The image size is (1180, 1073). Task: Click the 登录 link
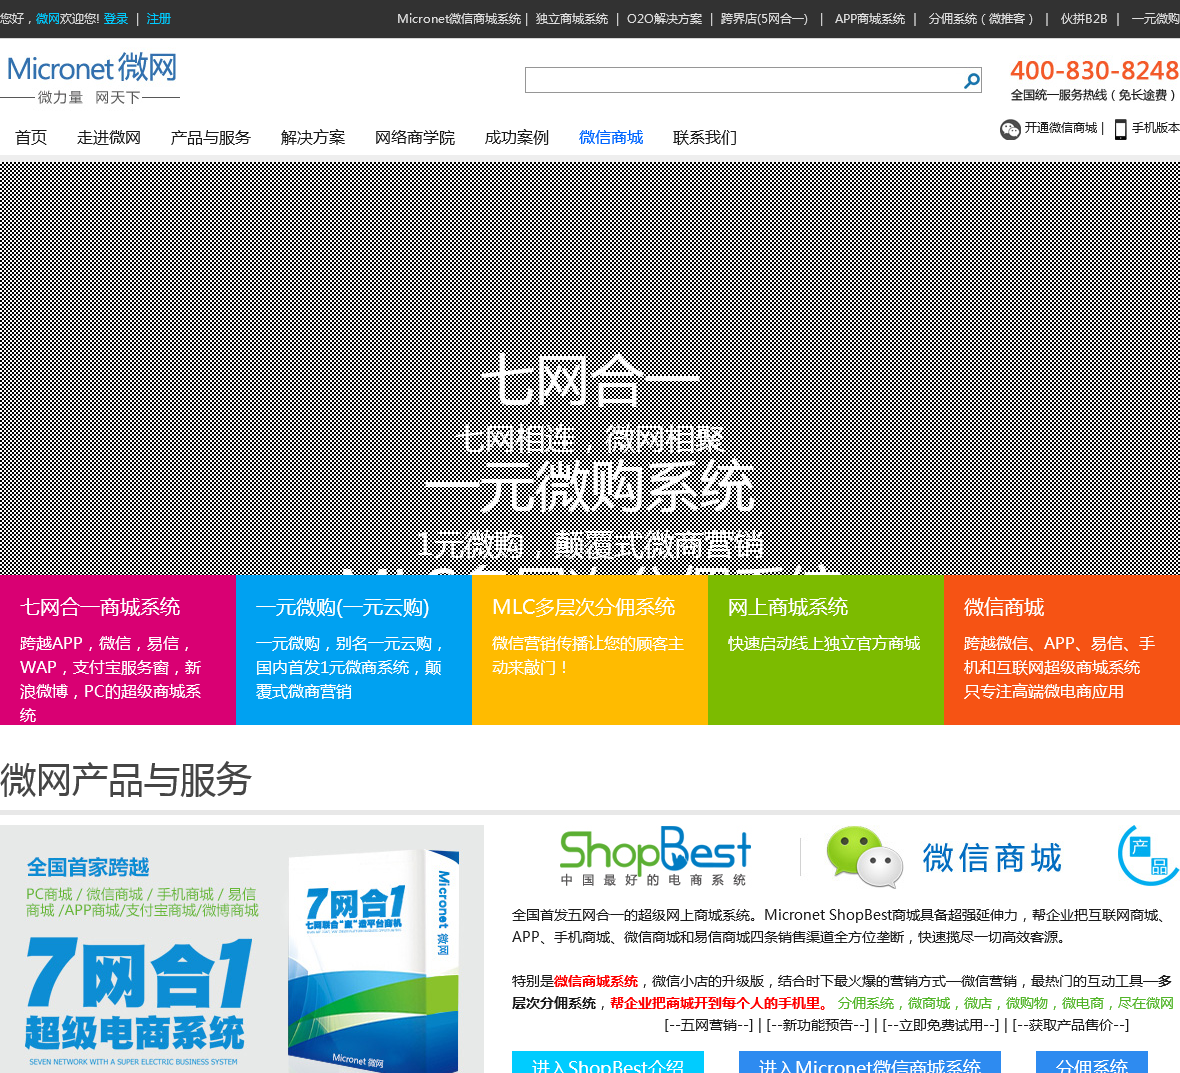click(116, 19)
